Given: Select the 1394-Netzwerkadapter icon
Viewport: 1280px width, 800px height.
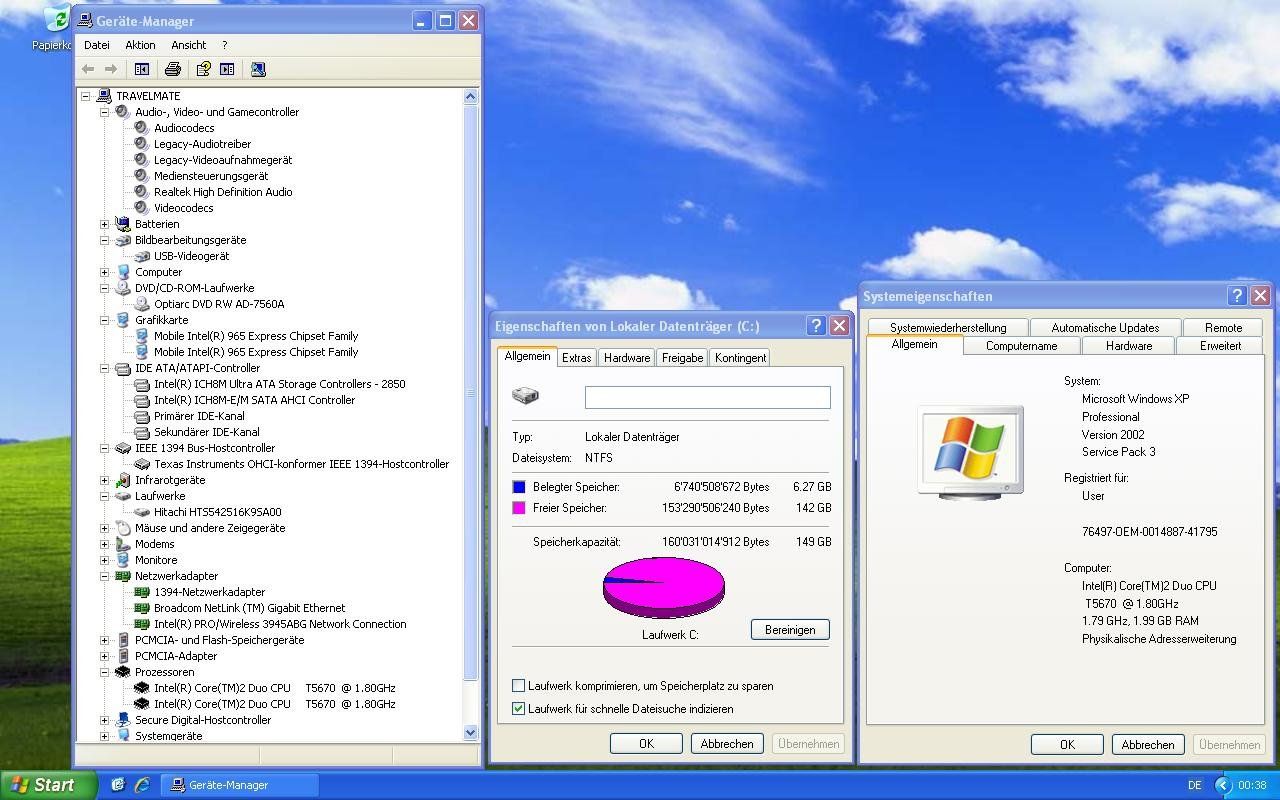Looking at the screenshot, I should (142, 592).
